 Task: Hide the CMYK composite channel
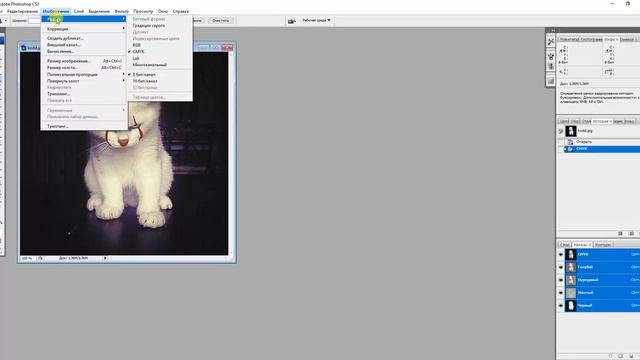(x=561, y=254)
